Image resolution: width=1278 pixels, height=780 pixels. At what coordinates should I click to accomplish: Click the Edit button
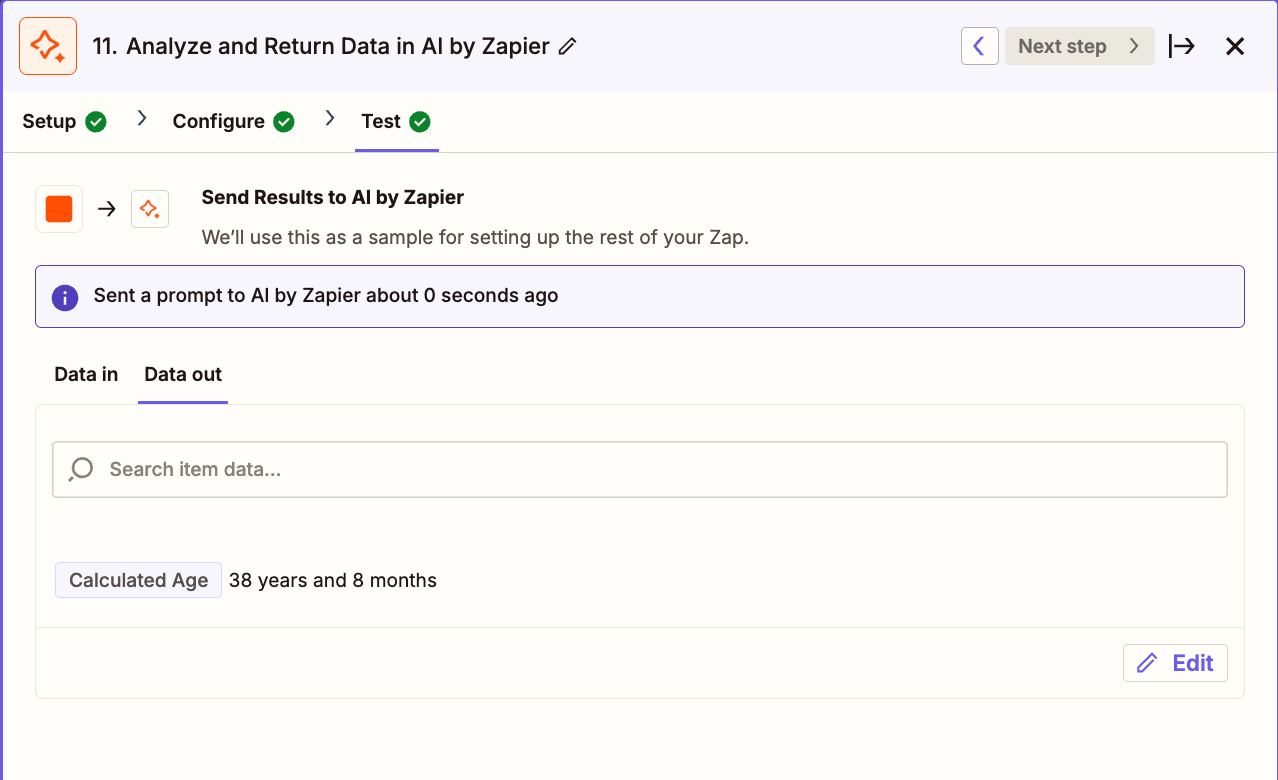coord(1175,663)
